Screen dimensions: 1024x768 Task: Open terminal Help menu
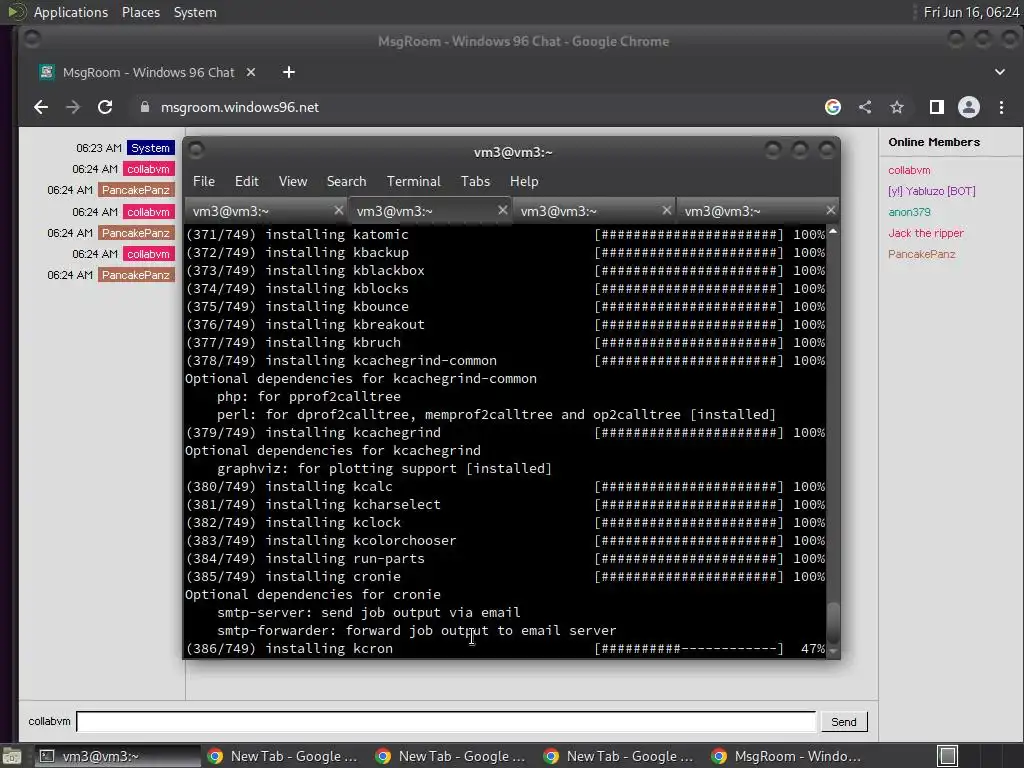click(524, 182)
